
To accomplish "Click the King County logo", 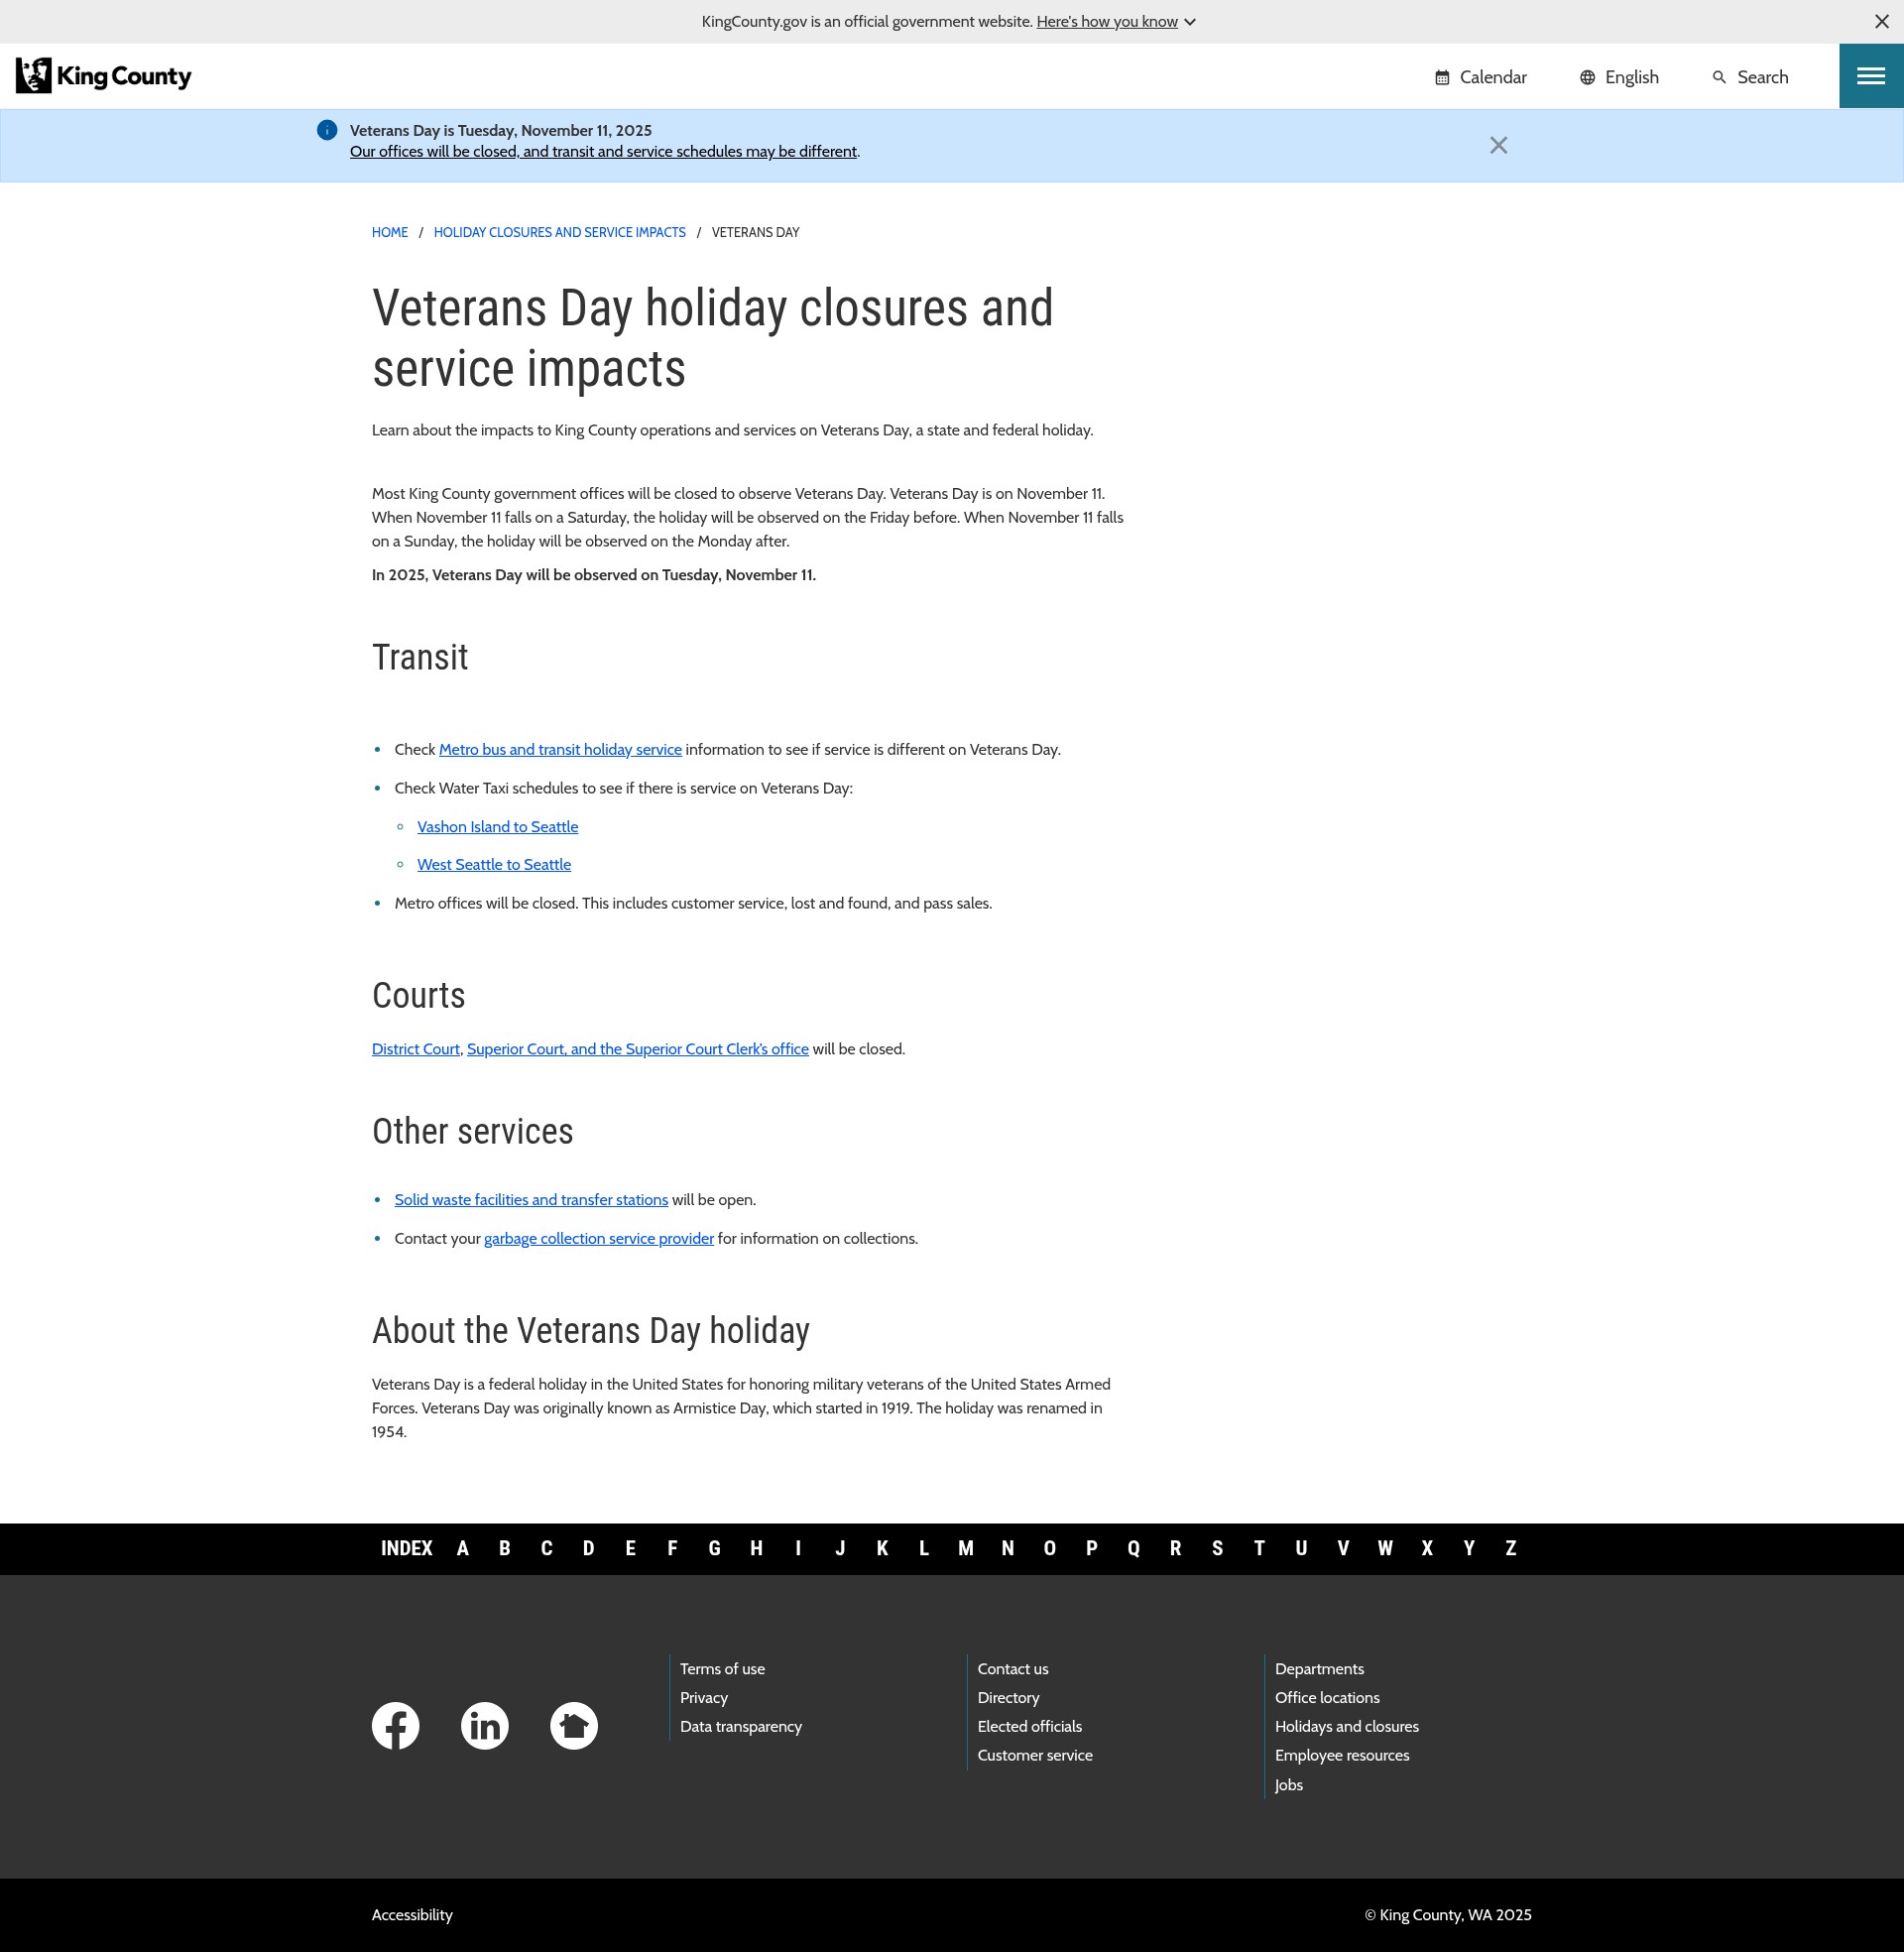I will pyautogui.click(x=104, y=76).
